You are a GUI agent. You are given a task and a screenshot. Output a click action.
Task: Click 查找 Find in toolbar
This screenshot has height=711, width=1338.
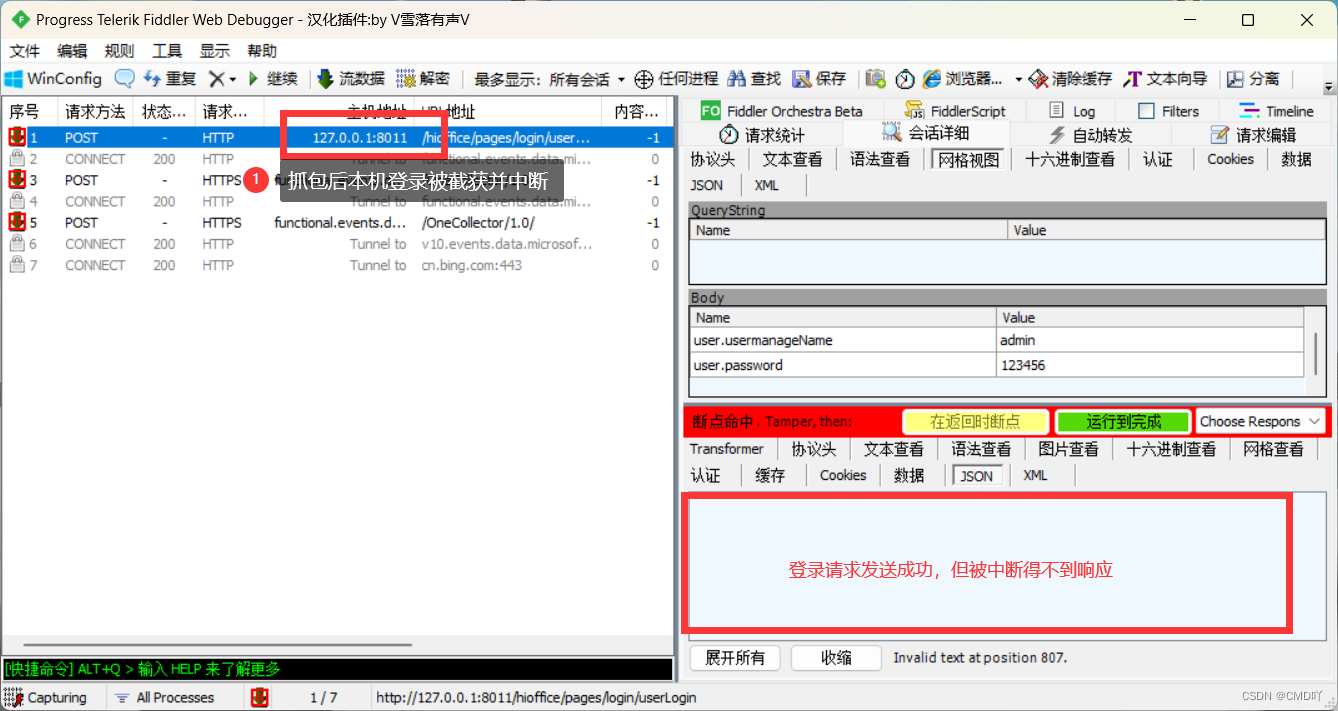[x=754, y=78]
